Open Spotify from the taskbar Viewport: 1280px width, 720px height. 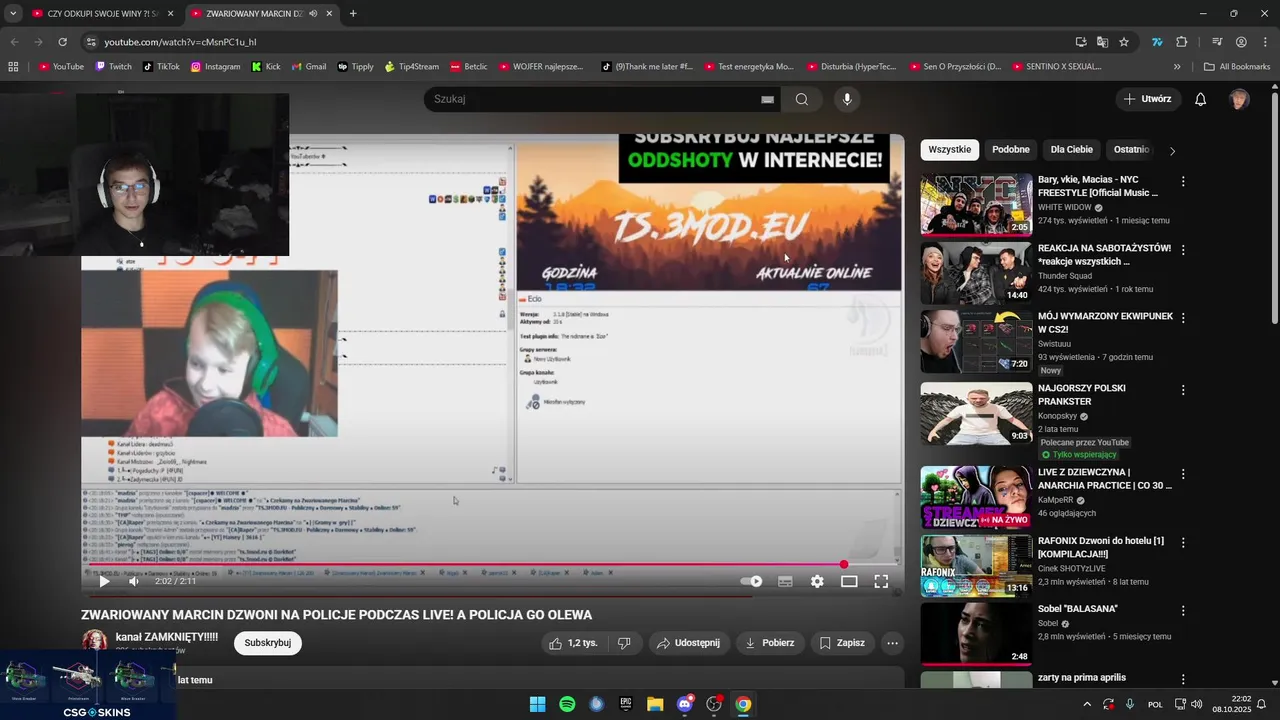click(567, 704)
